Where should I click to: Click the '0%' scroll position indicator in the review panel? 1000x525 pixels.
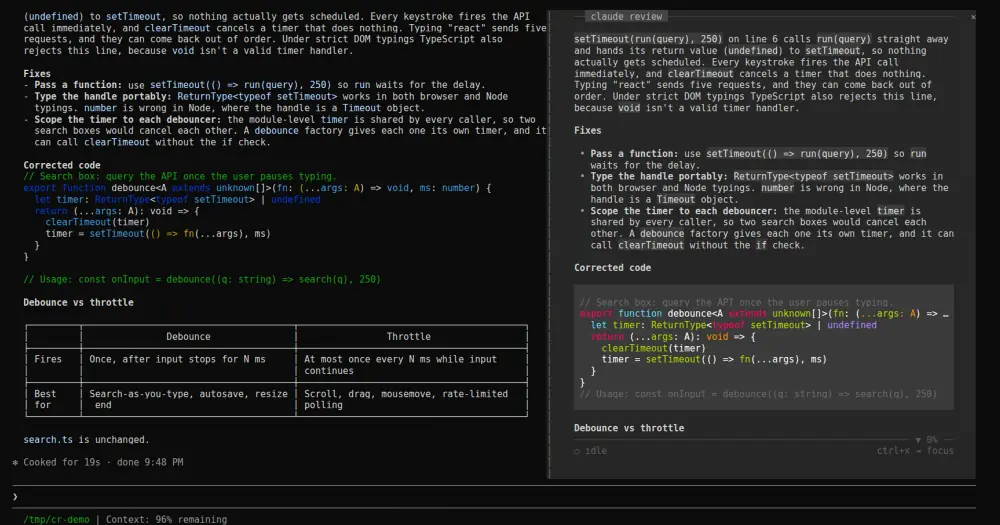[932, 440]
